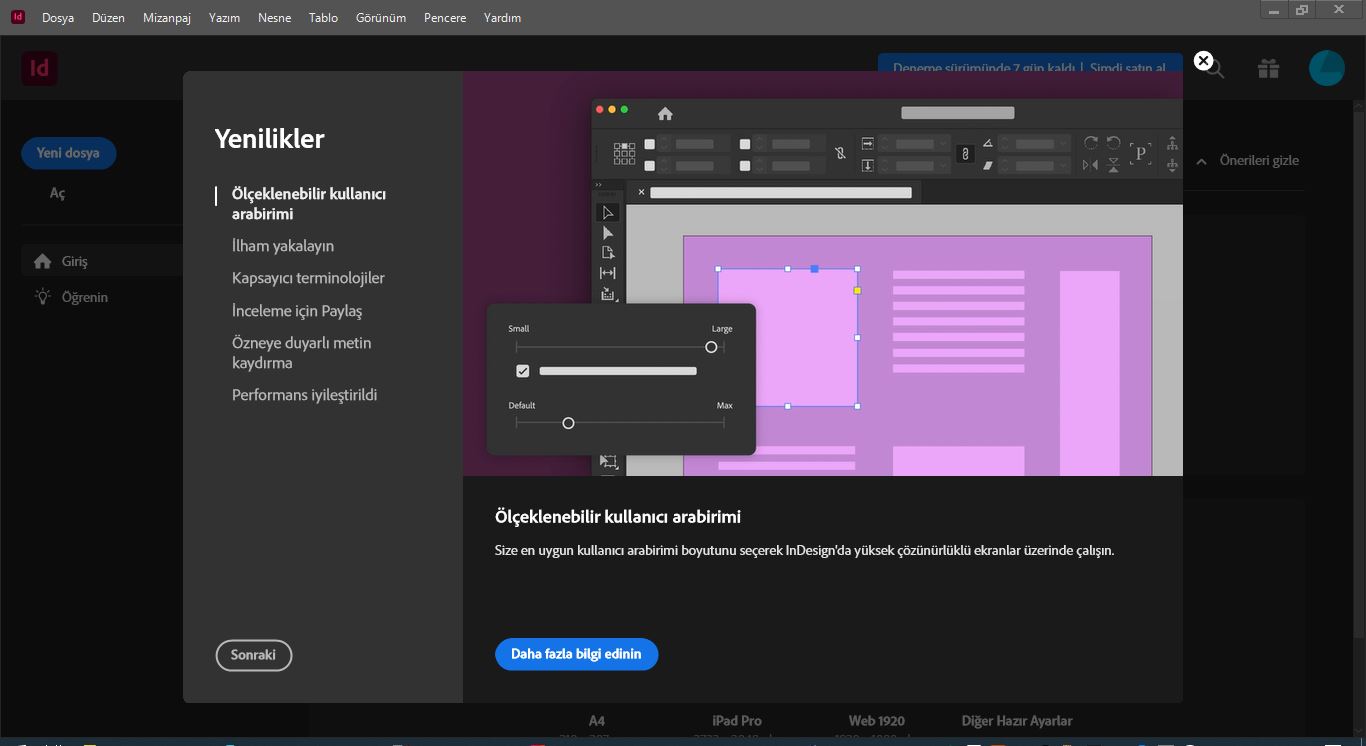Image resolution: width=1366 pixels, height=746 pixels.
Task: Click the checked checkbox in preview illustration
Action: tap(522, 371)
